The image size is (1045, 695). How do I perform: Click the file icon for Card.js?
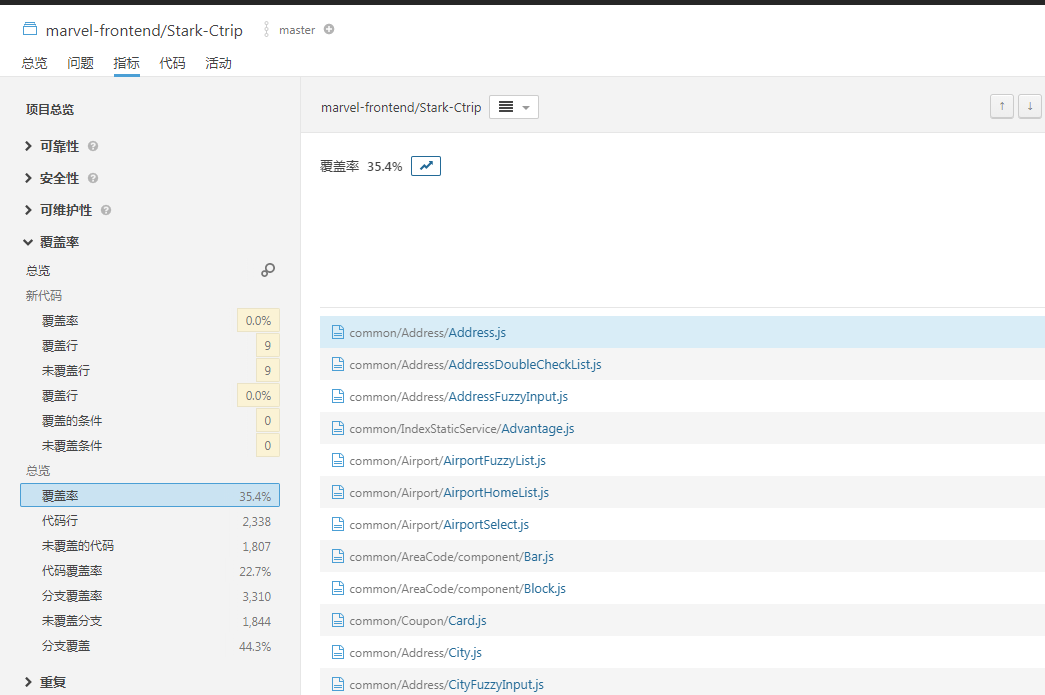pyautogui.click(x=338, y=621)
